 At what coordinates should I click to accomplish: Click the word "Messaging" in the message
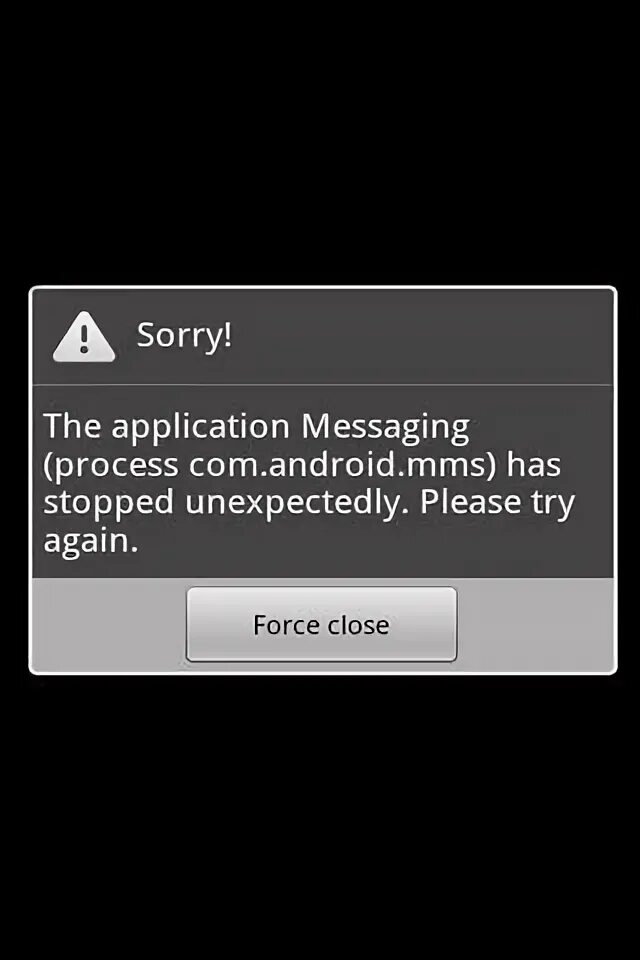coord(386,427)
